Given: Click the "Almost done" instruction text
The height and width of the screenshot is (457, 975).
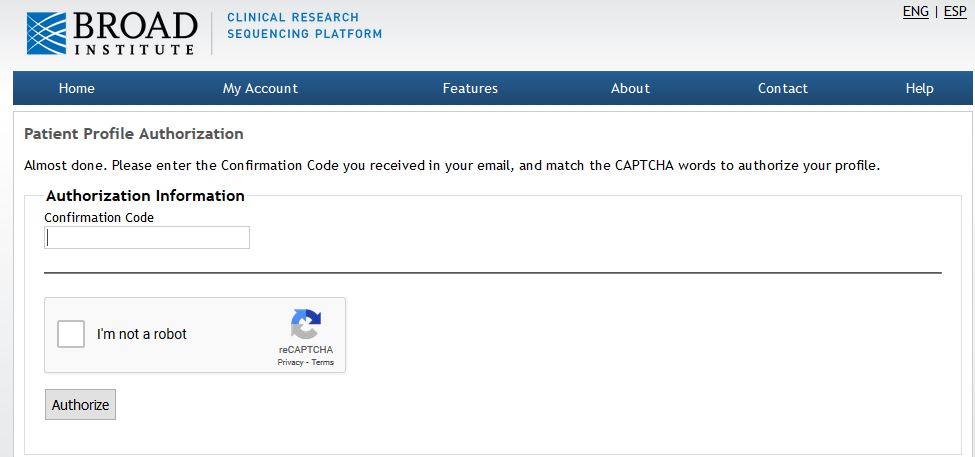Looking at the screenshot, I should tap(452, 166).
